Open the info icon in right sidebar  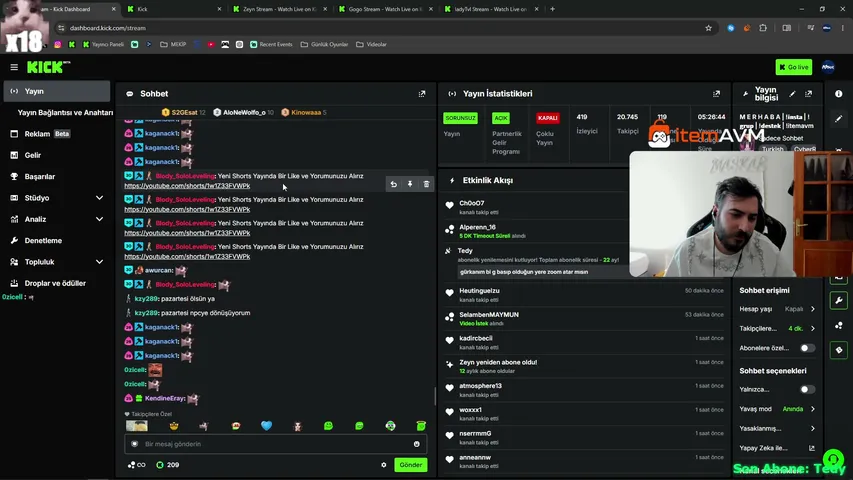[839, 94]
